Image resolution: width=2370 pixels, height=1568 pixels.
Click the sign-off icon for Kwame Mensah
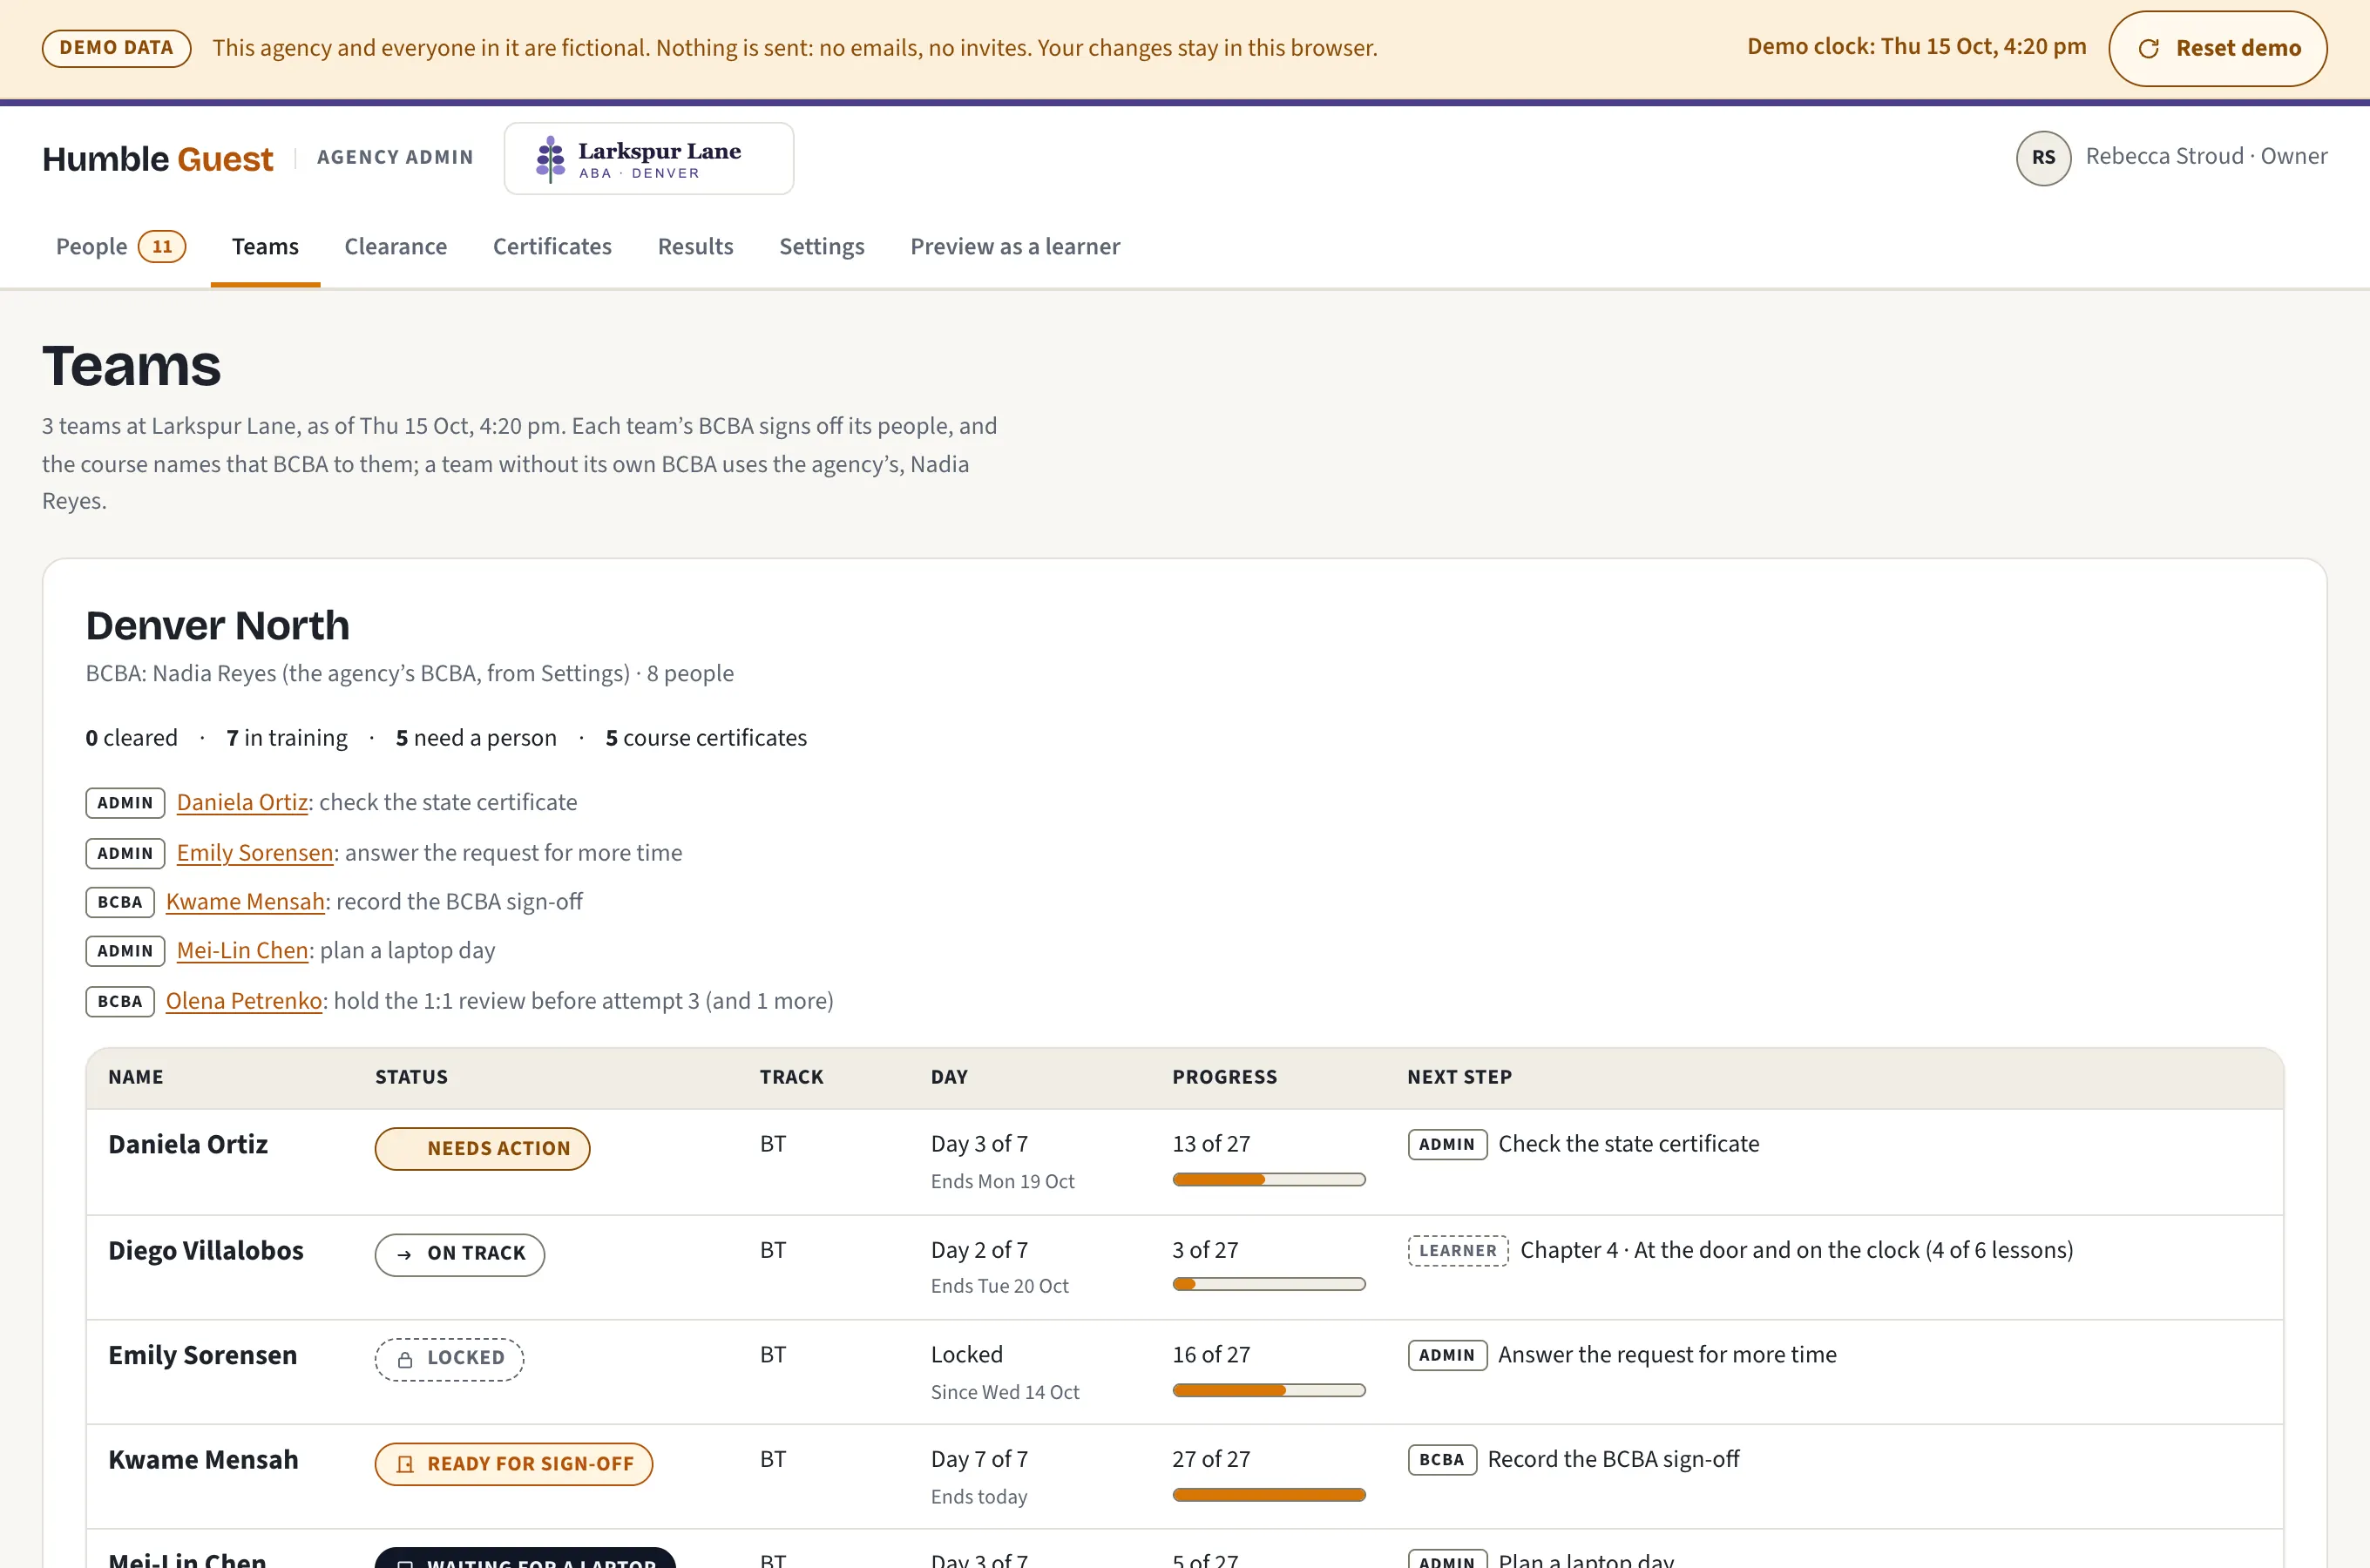click(x=405, y=1464)
